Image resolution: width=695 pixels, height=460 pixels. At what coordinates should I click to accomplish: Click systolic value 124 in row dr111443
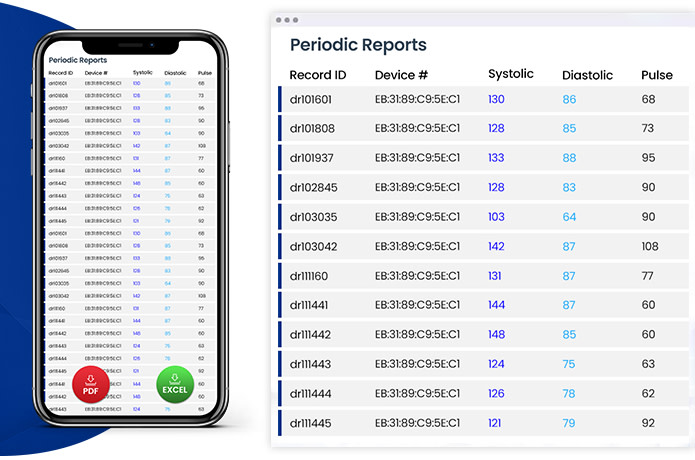click(x=496, y=364)
